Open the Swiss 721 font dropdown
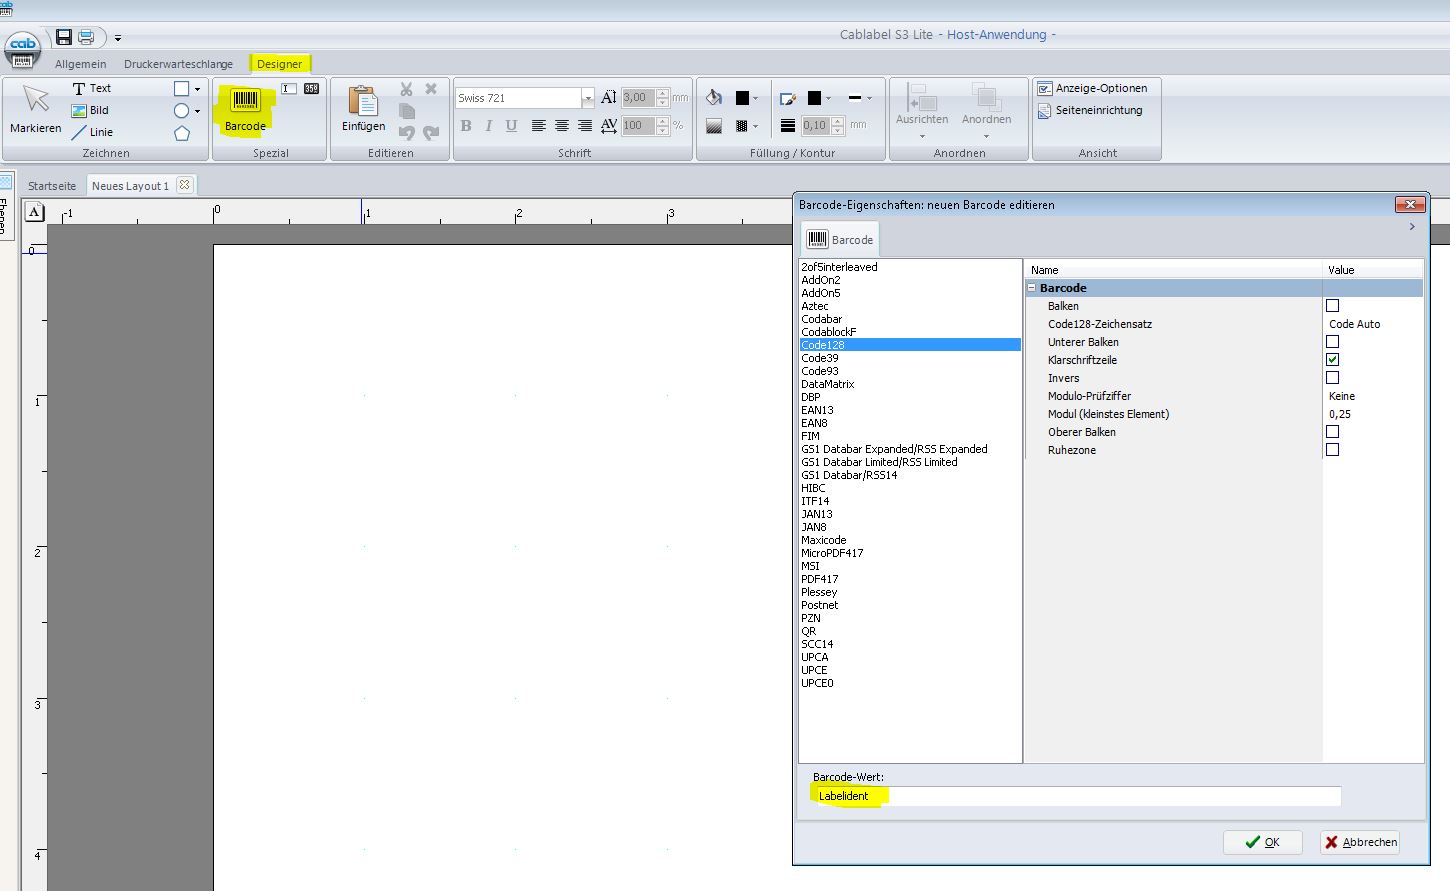 click(x=587, y=98)
